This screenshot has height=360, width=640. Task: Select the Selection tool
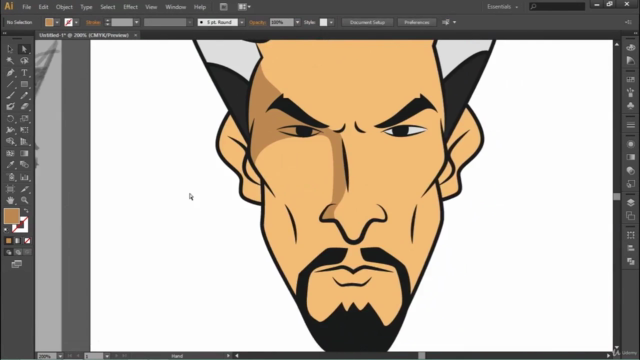point(10,49)
